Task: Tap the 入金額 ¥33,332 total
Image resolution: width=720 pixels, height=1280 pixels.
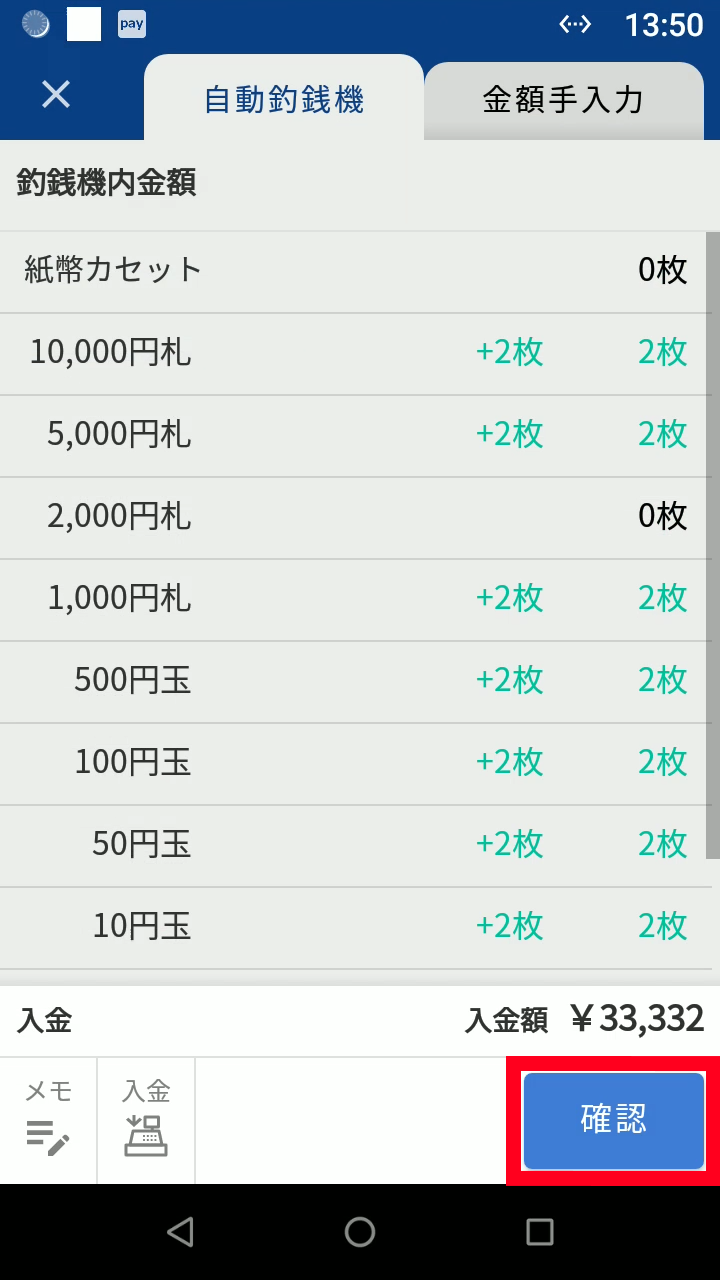Action: pos(584,1020)
